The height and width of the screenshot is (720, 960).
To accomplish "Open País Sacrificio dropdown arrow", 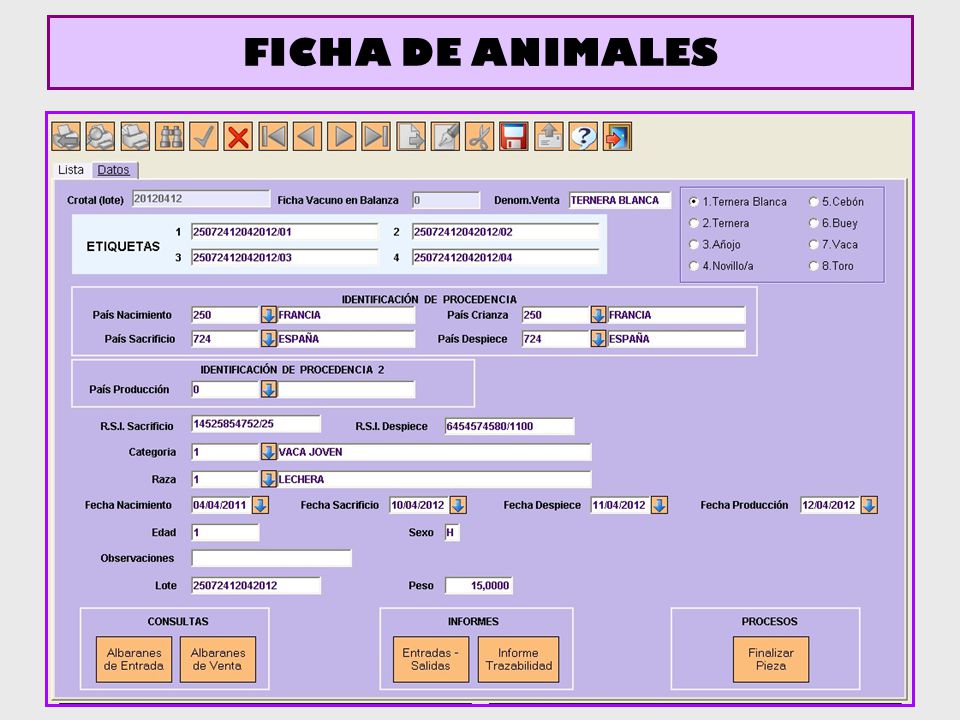I will click(268, 339).
